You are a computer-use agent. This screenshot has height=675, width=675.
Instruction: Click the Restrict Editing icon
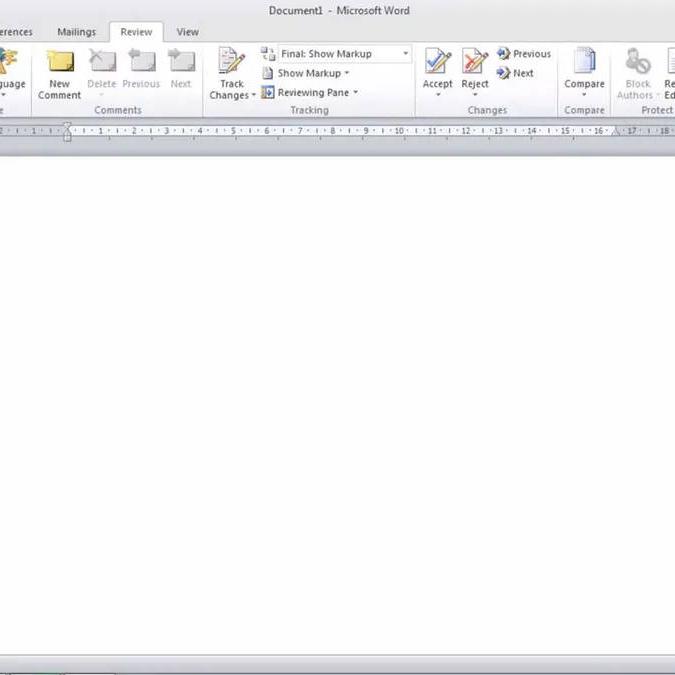click(671, 61)
